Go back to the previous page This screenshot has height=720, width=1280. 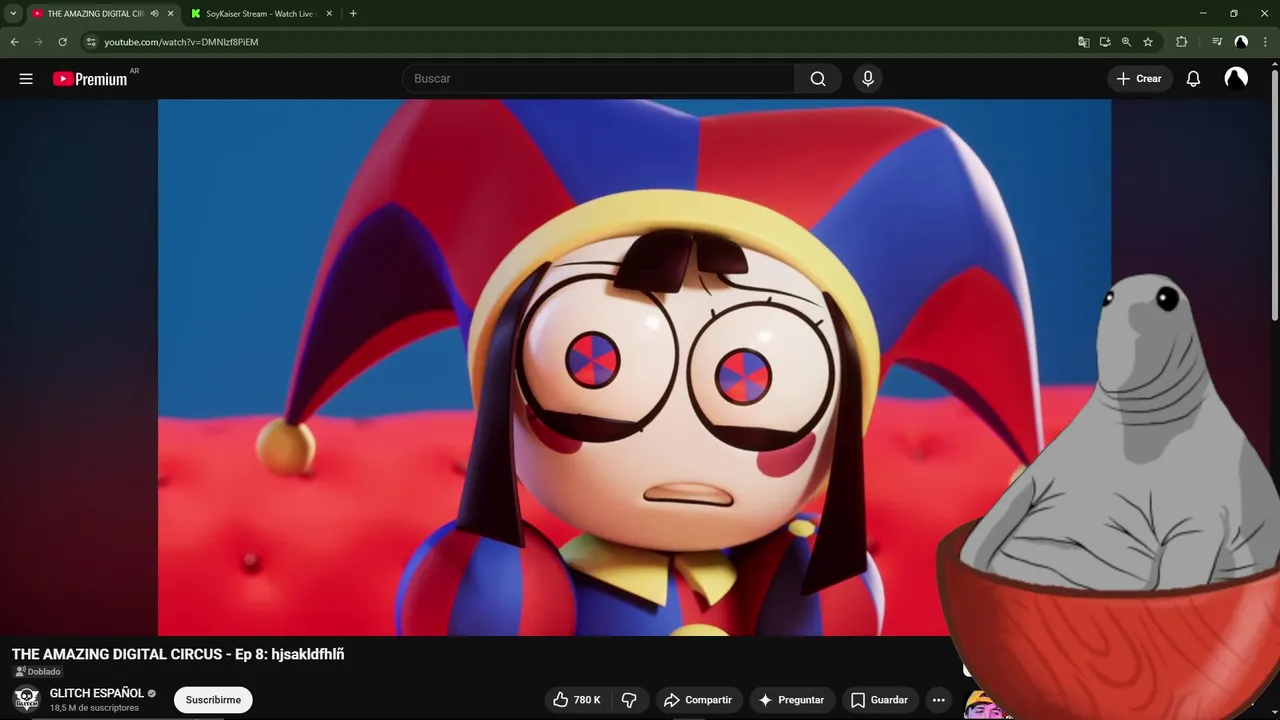click(14, 42)
